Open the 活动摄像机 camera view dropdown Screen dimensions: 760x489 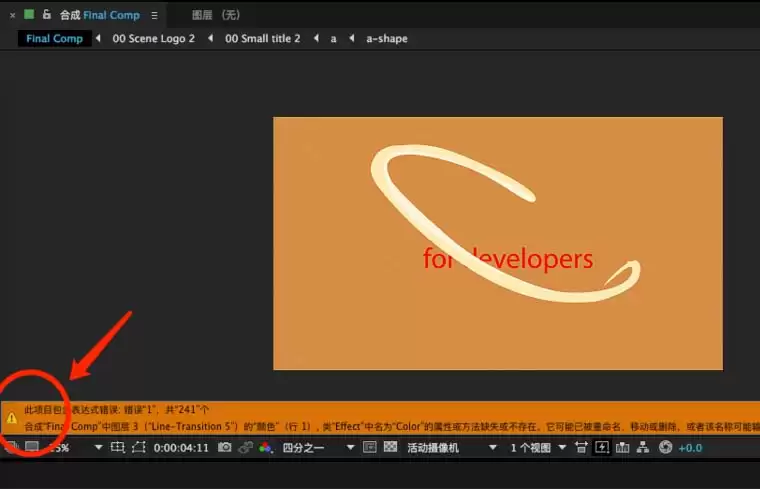pyautogui.click(x=452, y=448)
